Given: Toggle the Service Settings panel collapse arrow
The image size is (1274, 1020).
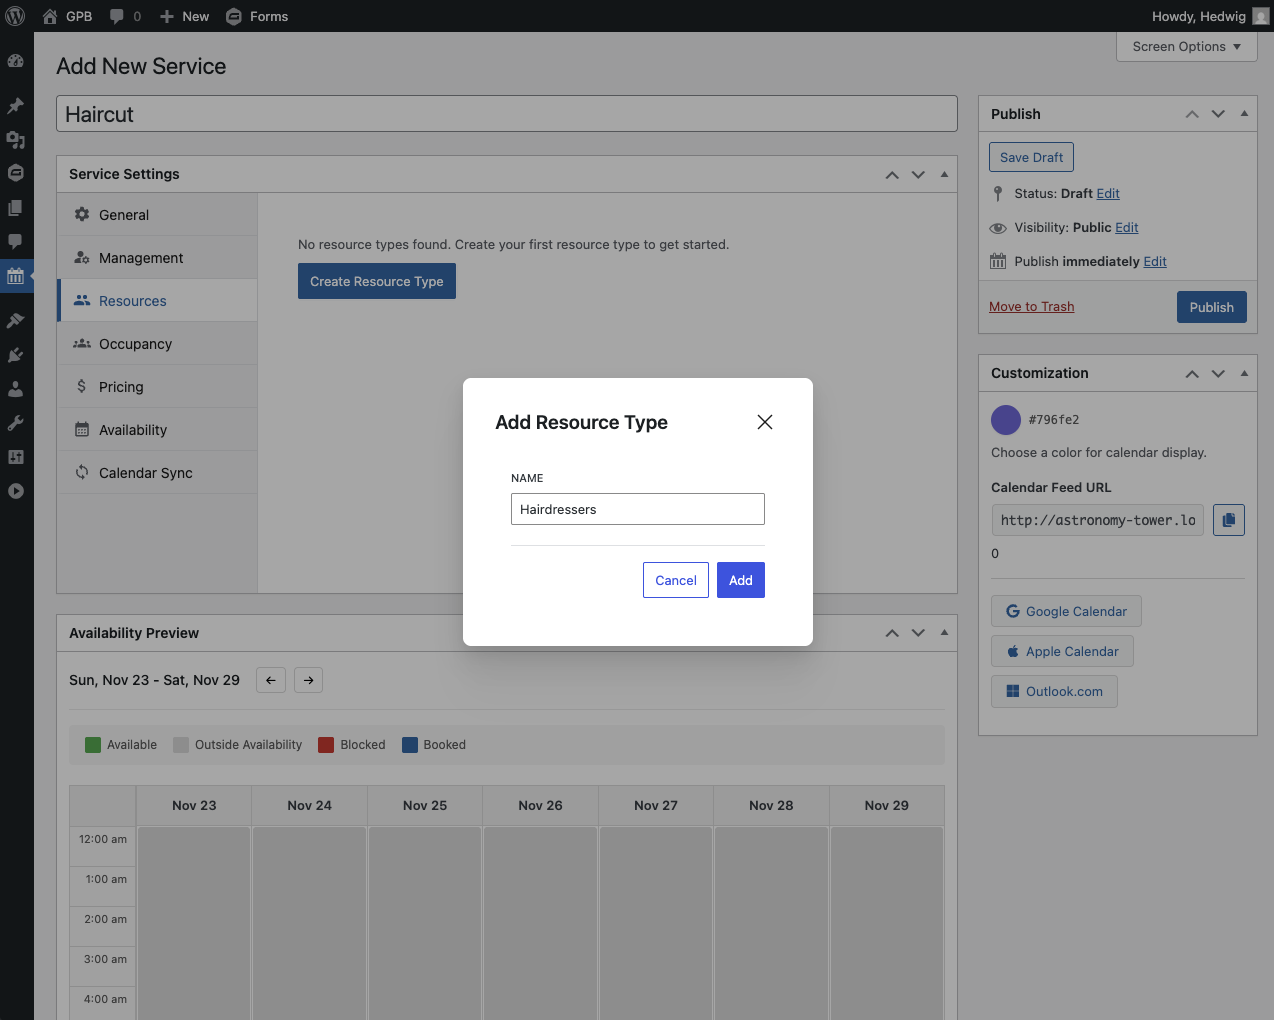Looking at the screenshot, I should coord(944,174).
